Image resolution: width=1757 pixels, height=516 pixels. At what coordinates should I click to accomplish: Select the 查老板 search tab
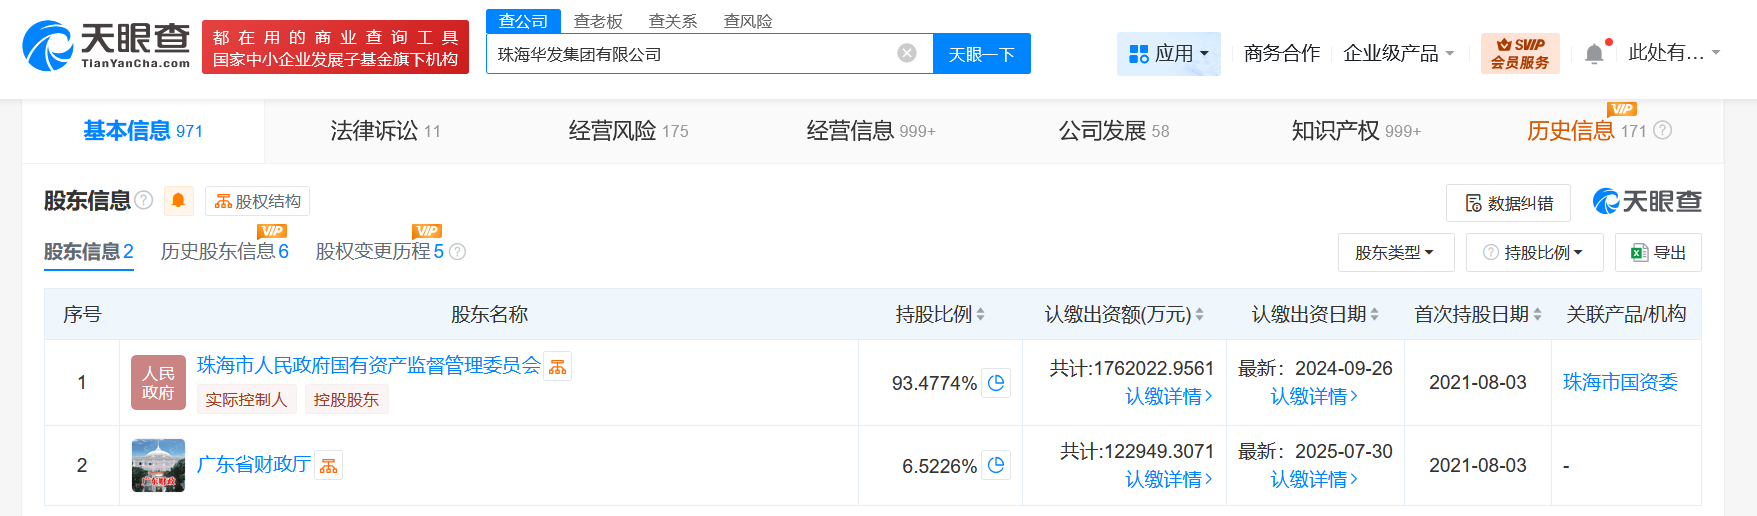point(598,21)
